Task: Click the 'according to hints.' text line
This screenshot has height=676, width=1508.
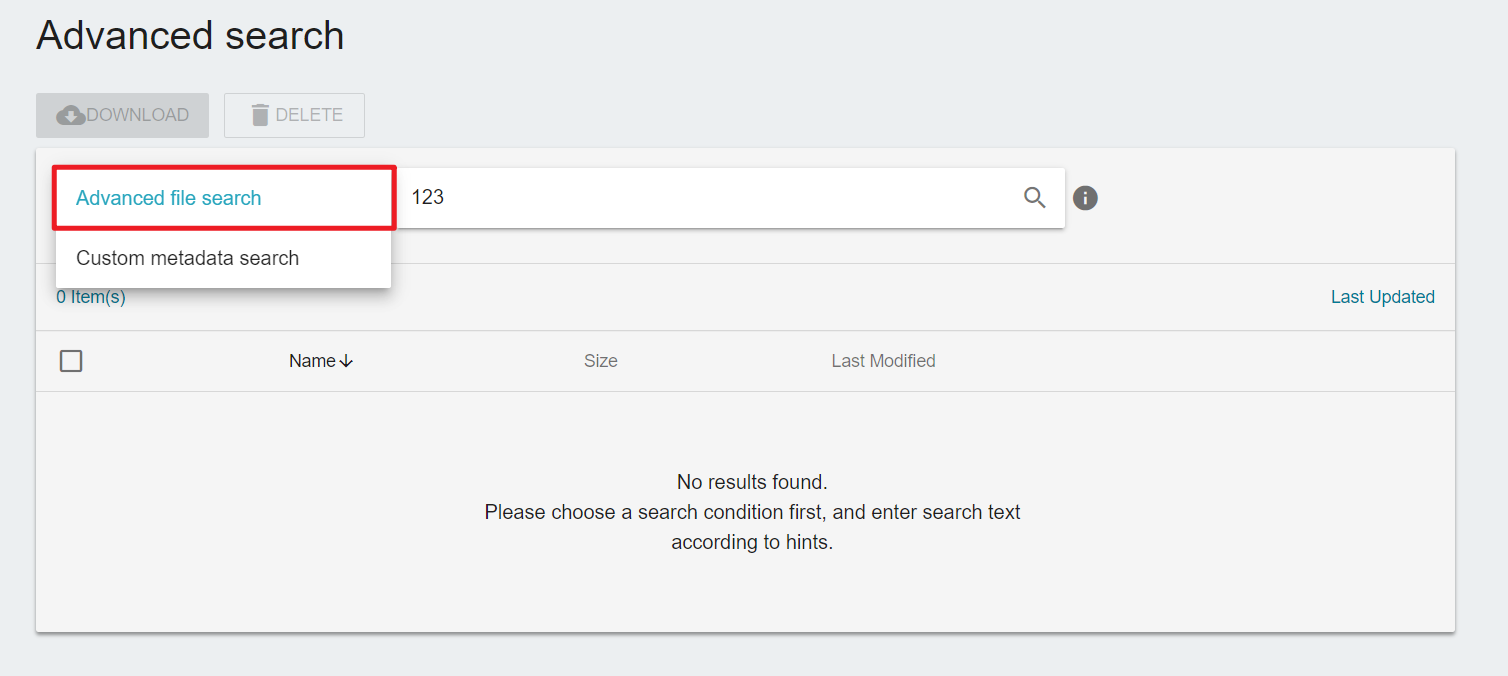Action: (x=752, y=542)
